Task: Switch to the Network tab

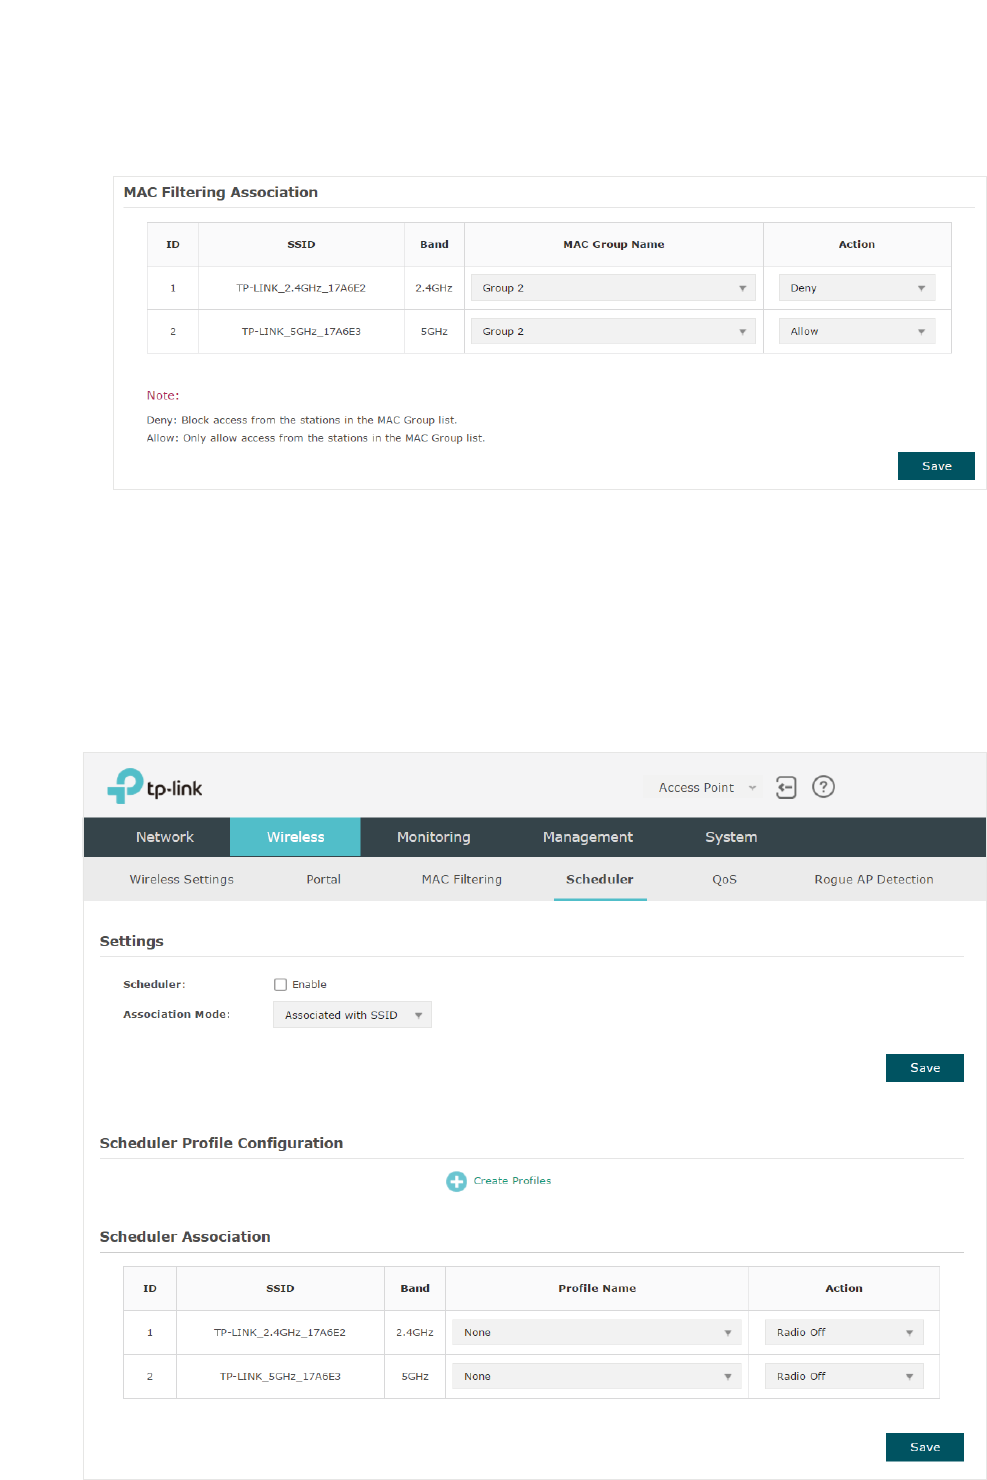Action: coord(165,837)
